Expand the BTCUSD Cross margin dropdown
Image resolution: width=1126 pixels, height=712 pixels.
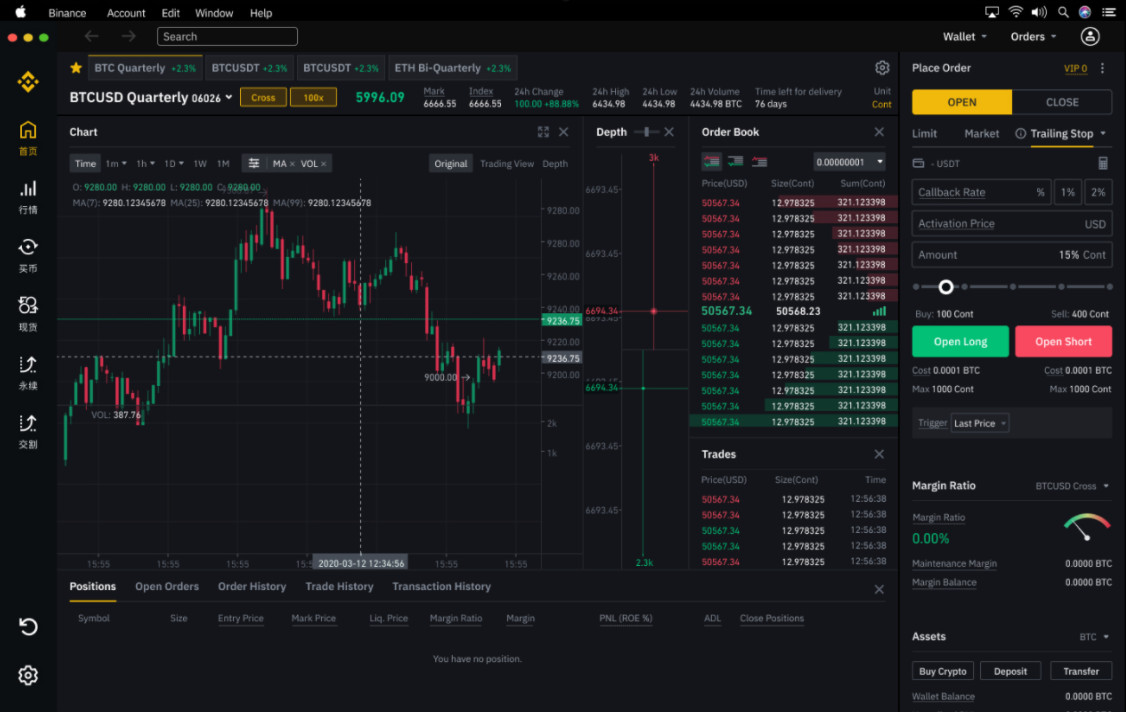1072,486
